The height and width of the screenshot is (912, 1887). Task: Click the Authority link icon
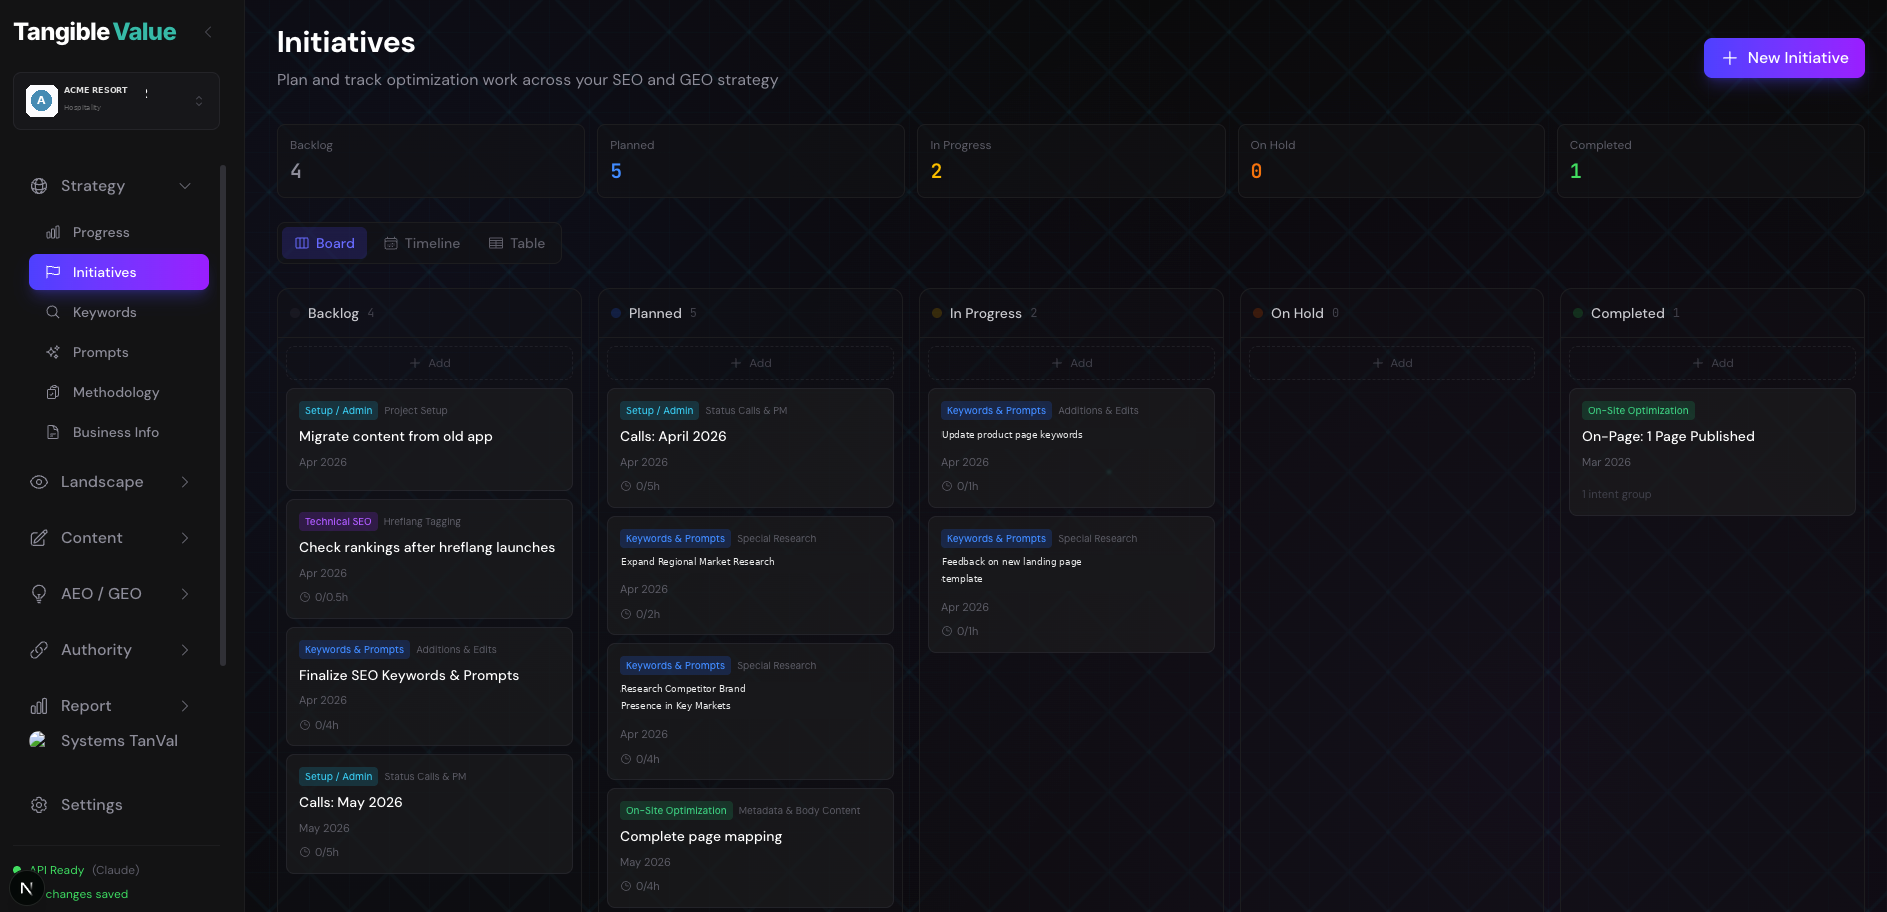[x=39, y=650]
